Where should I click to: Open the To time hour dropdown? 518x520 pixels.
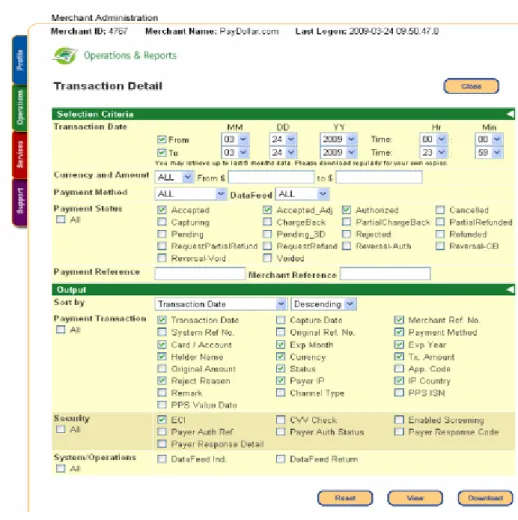pyautogui.click(x=433, y=153)
